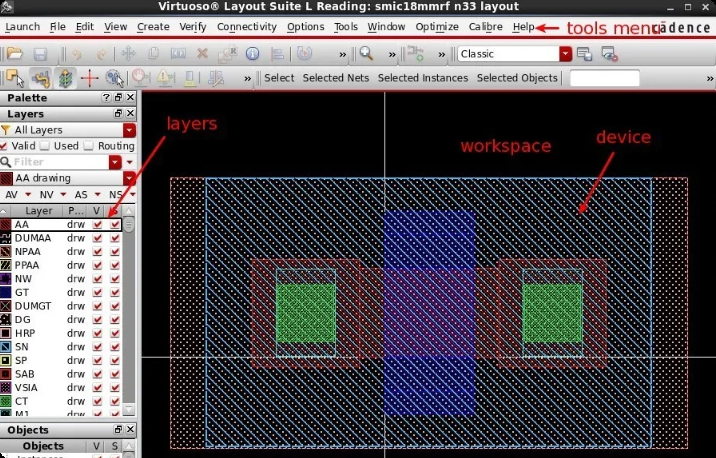716x458 pixels.
Task: Open the AA drawing layer dropdown
Action: click(129, 178)
